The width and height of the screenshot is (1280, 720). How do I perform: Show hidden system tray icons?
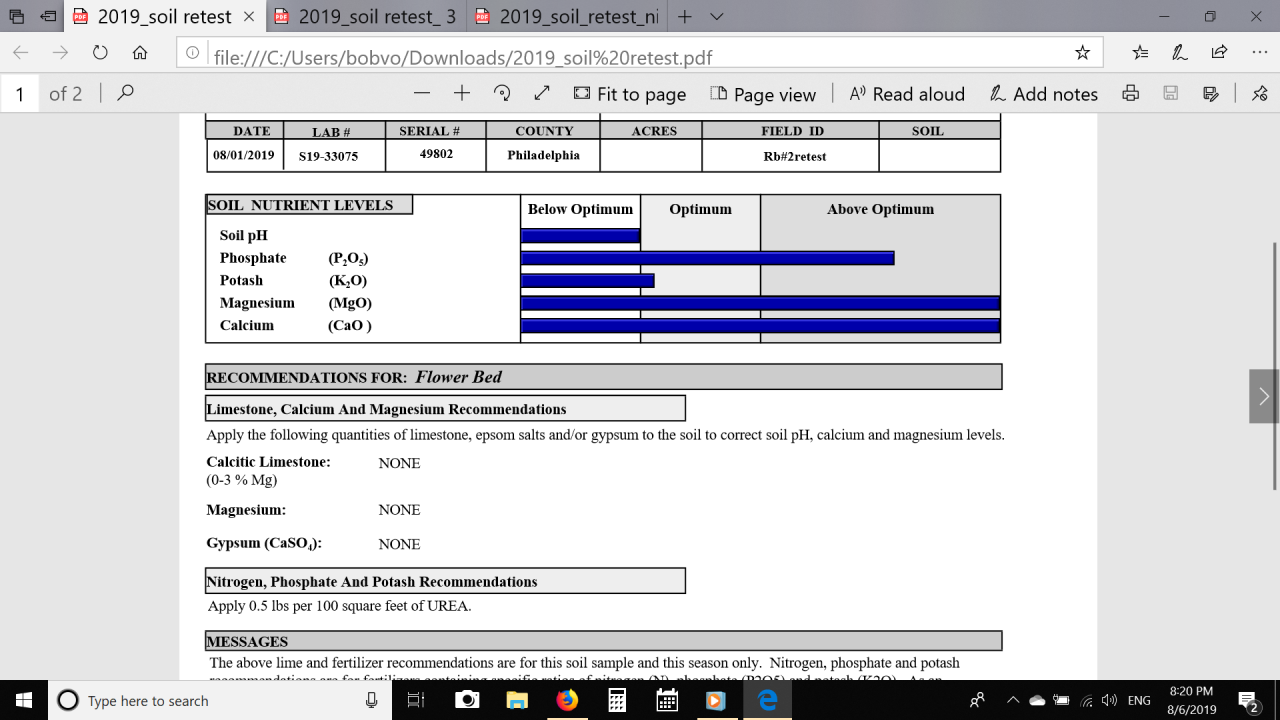tap(1012, 700)
